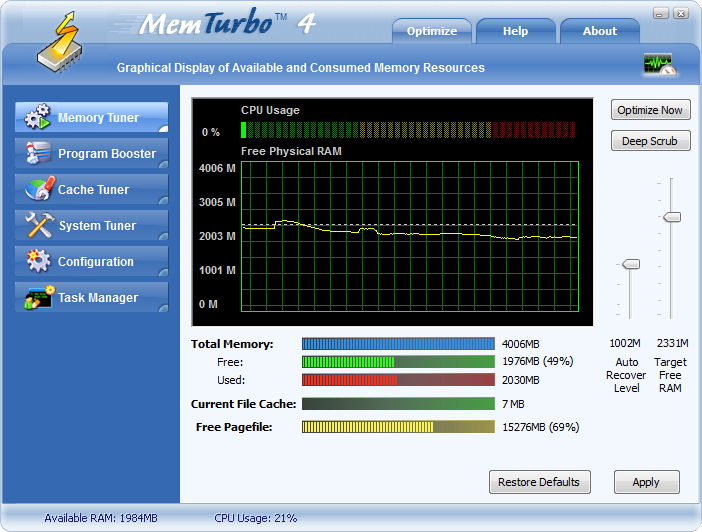Click the Apply button
The image size is (702, 532).
coord(646,482)
